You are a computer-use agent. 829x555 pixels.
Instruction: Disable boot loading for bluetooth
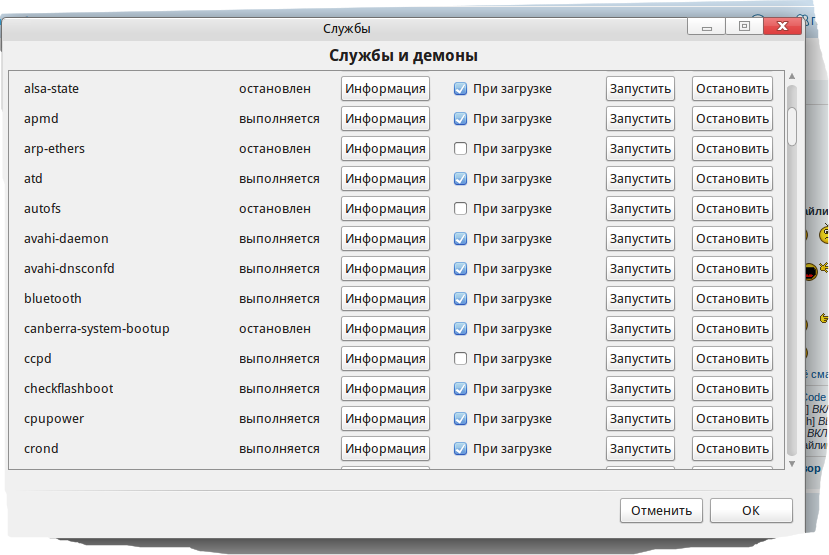click(x=460, y=299)
